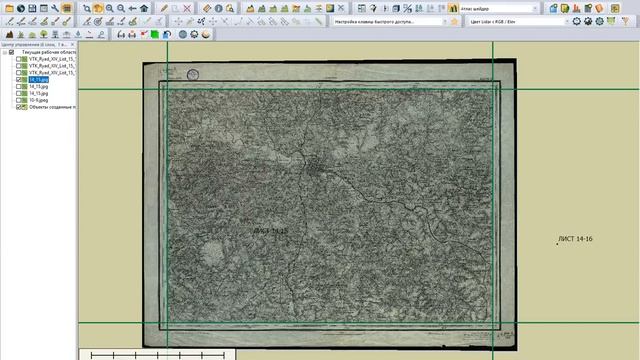
Task: Select the Feature Info tool
Action: click(218, 8)
